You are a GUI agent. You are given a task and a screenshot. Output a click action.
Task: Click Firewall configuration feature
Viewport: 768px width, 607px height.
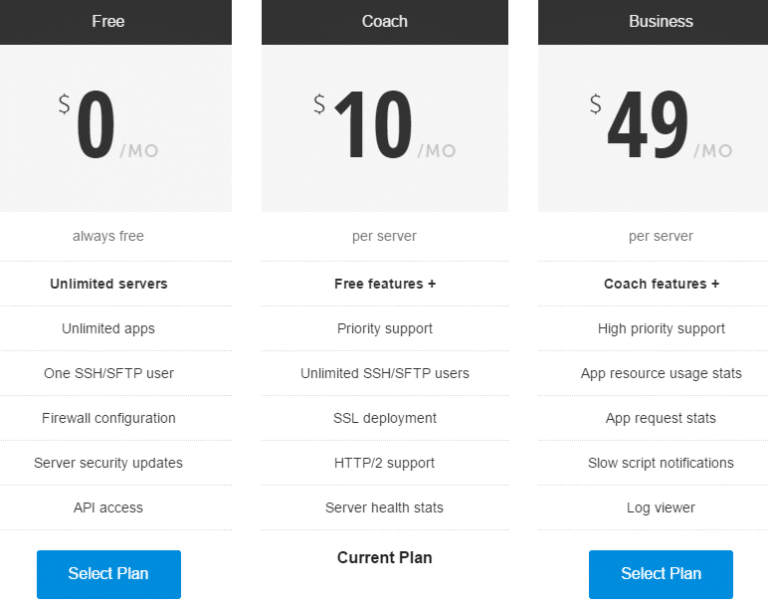click(x=109, y=418)
